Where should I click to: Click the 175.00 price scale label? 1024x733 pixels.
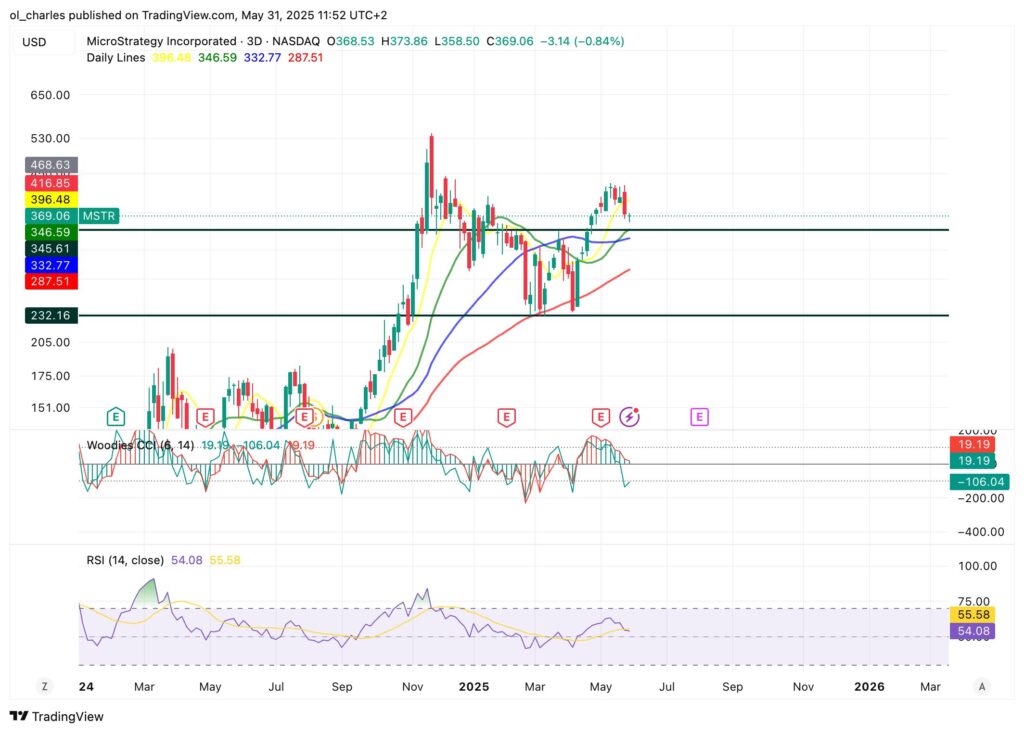(x=50, y=376)
